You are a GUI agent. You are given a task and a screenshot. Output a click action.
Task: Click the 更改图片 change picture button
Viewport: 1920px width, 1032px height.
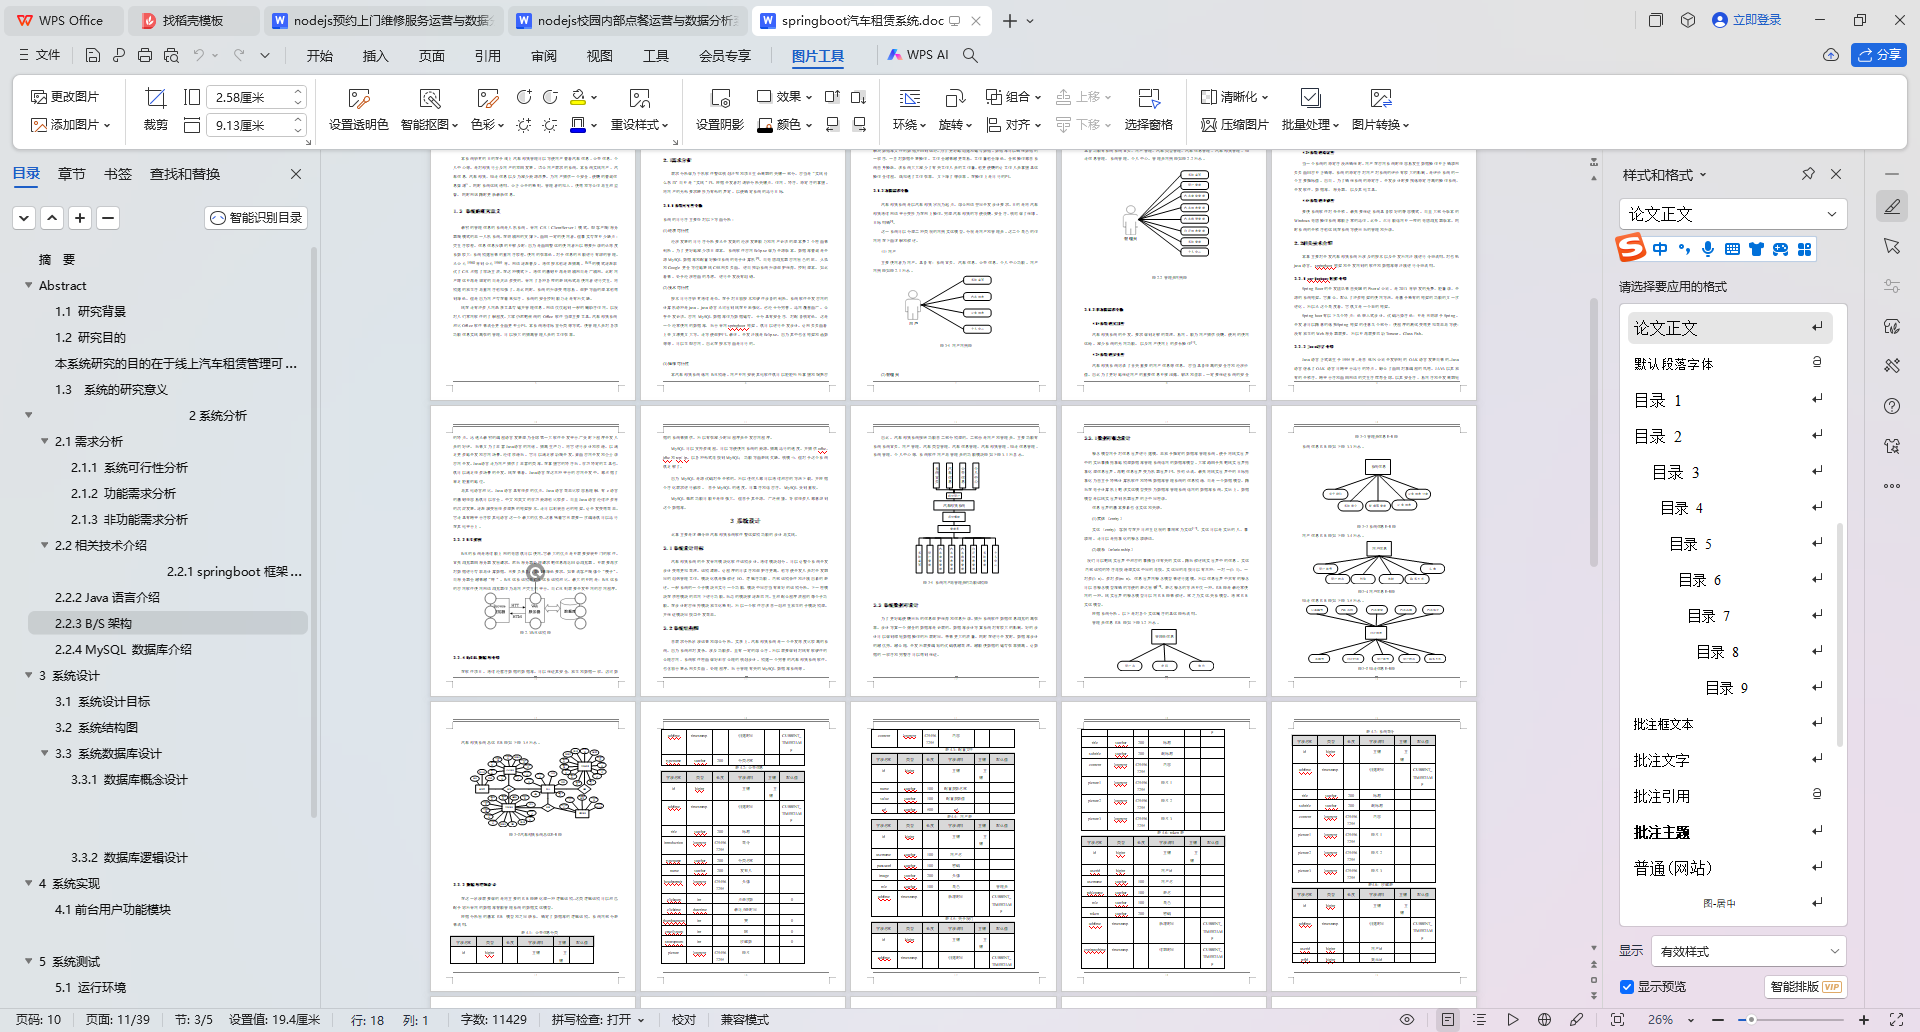pyautogui.click(x=65, y=97)
